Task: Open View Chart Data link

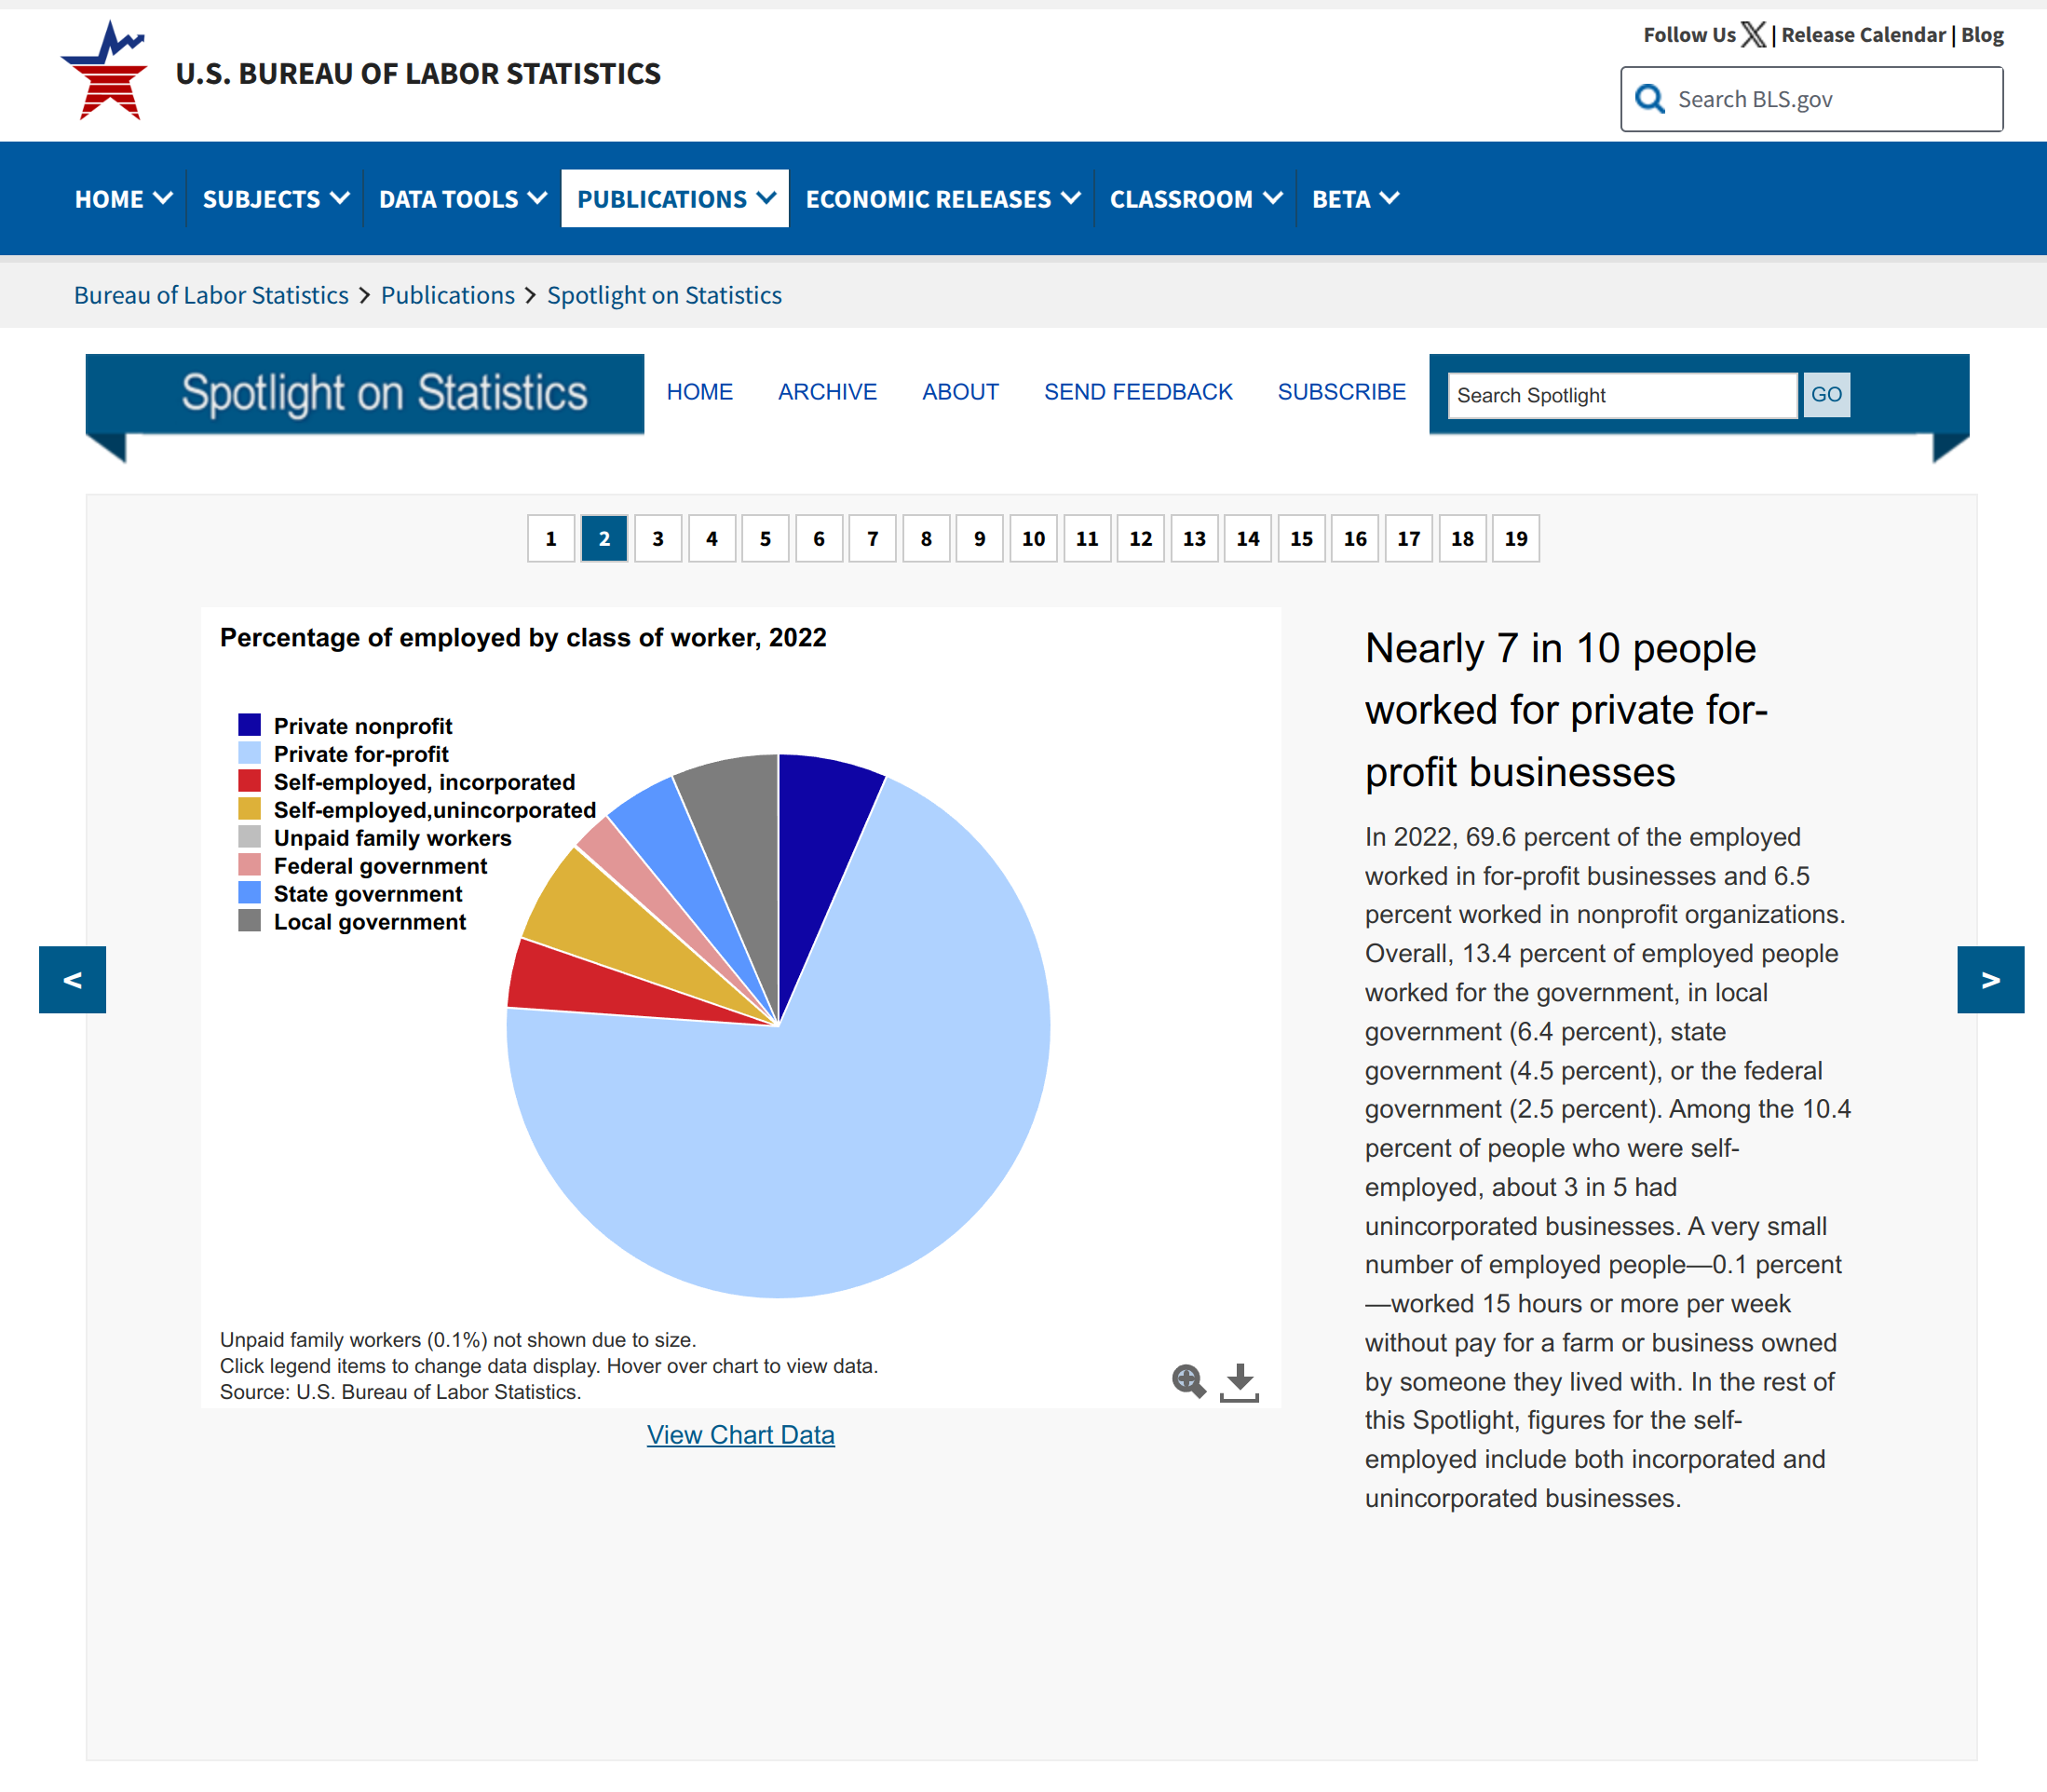Action: point(740,1434)
